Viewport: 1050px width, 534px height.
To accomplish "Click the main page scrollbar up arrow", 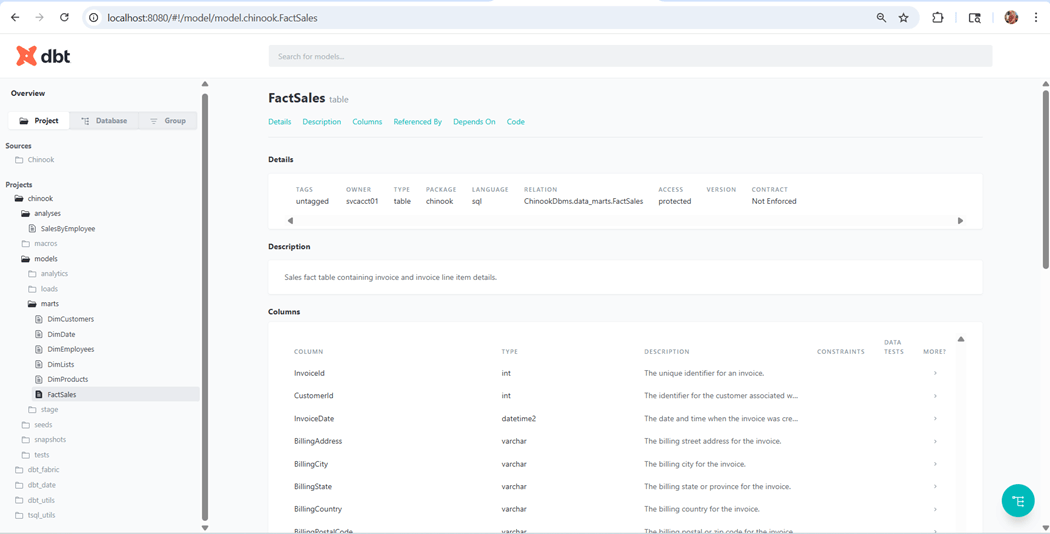I will 1045,84.
